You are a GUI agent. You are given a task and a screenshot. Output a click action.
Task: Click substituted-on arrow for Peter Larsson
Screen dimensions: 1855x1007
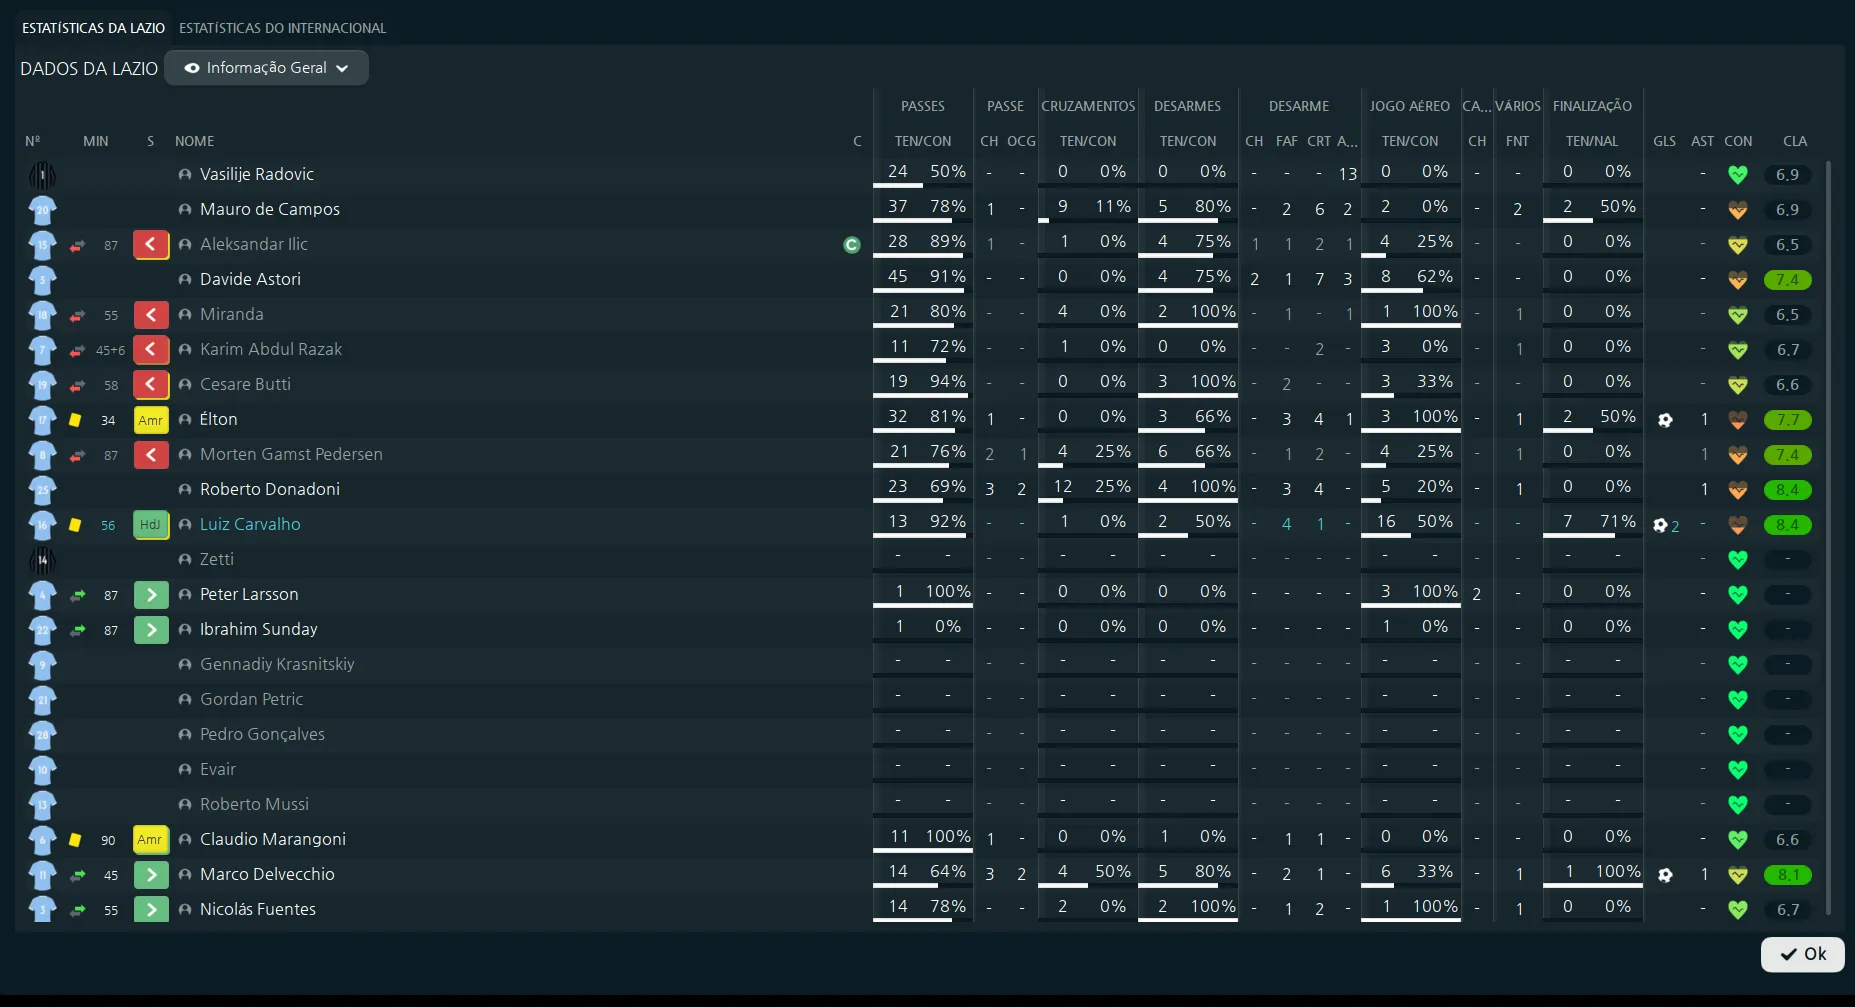[x=151, y=594]
